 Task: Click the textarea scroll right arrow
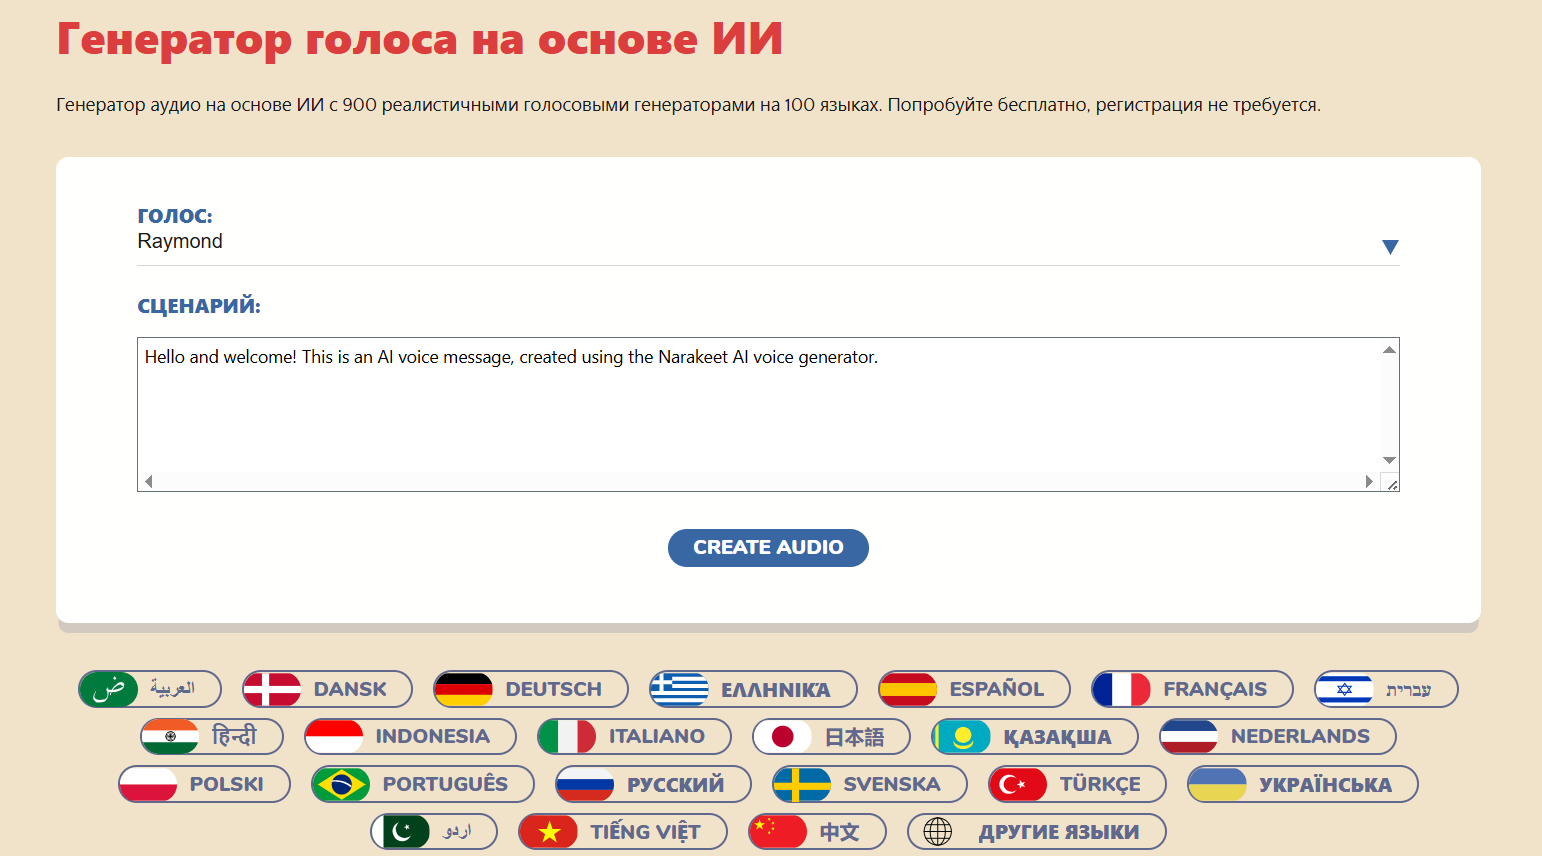(x=1369, y=481)
